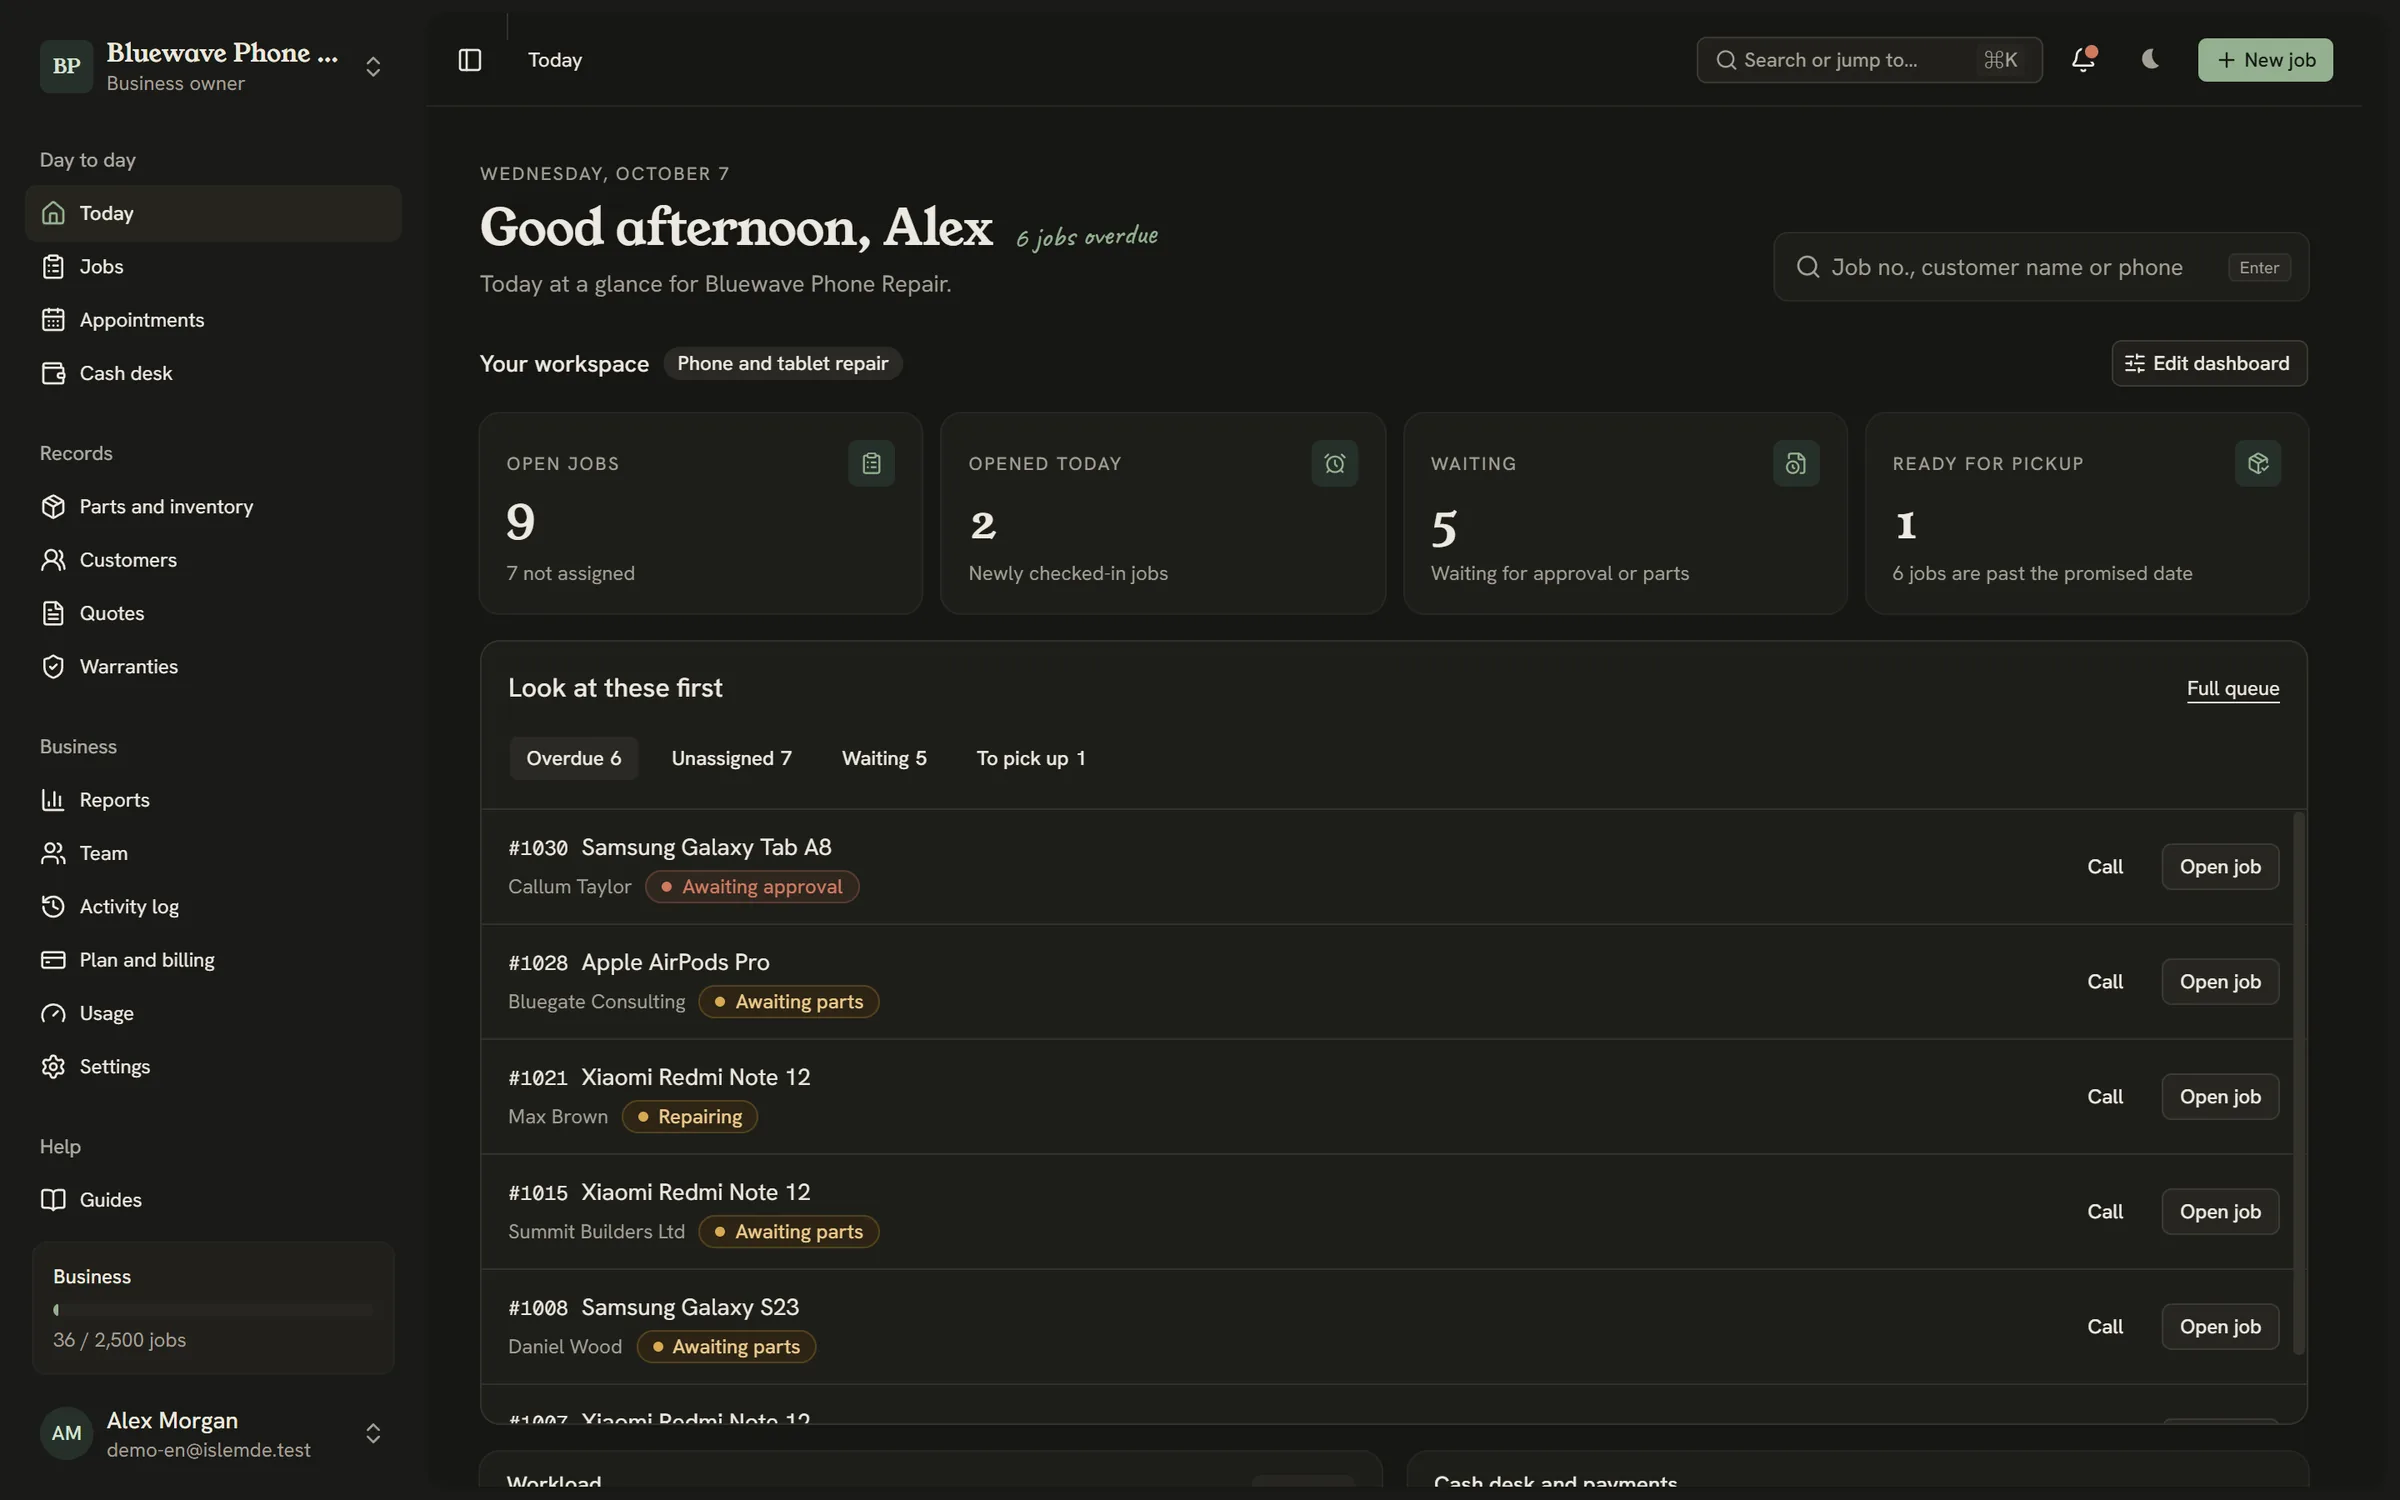Open Plan and billing card icon

[53, 959]
